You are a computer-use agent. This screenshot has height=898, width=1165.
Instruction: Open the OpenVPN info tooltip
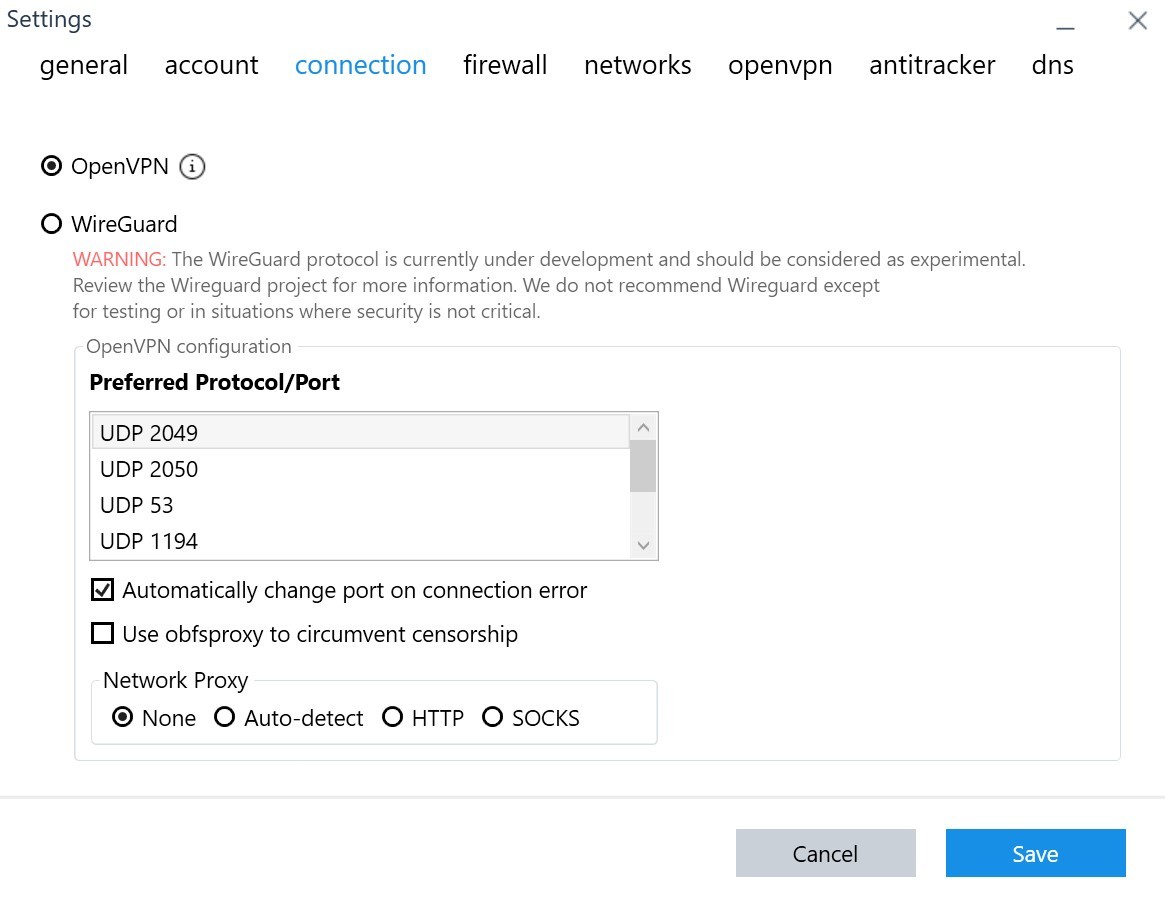(191, 167)
